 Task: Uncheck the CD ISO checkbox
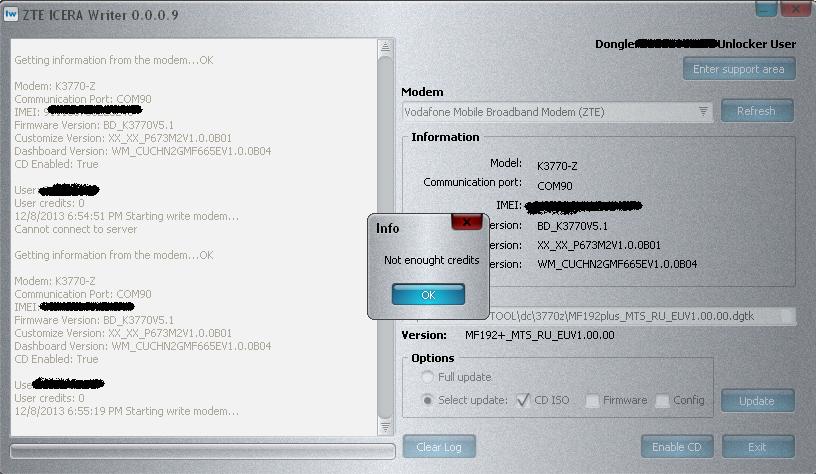click(523, 400)
